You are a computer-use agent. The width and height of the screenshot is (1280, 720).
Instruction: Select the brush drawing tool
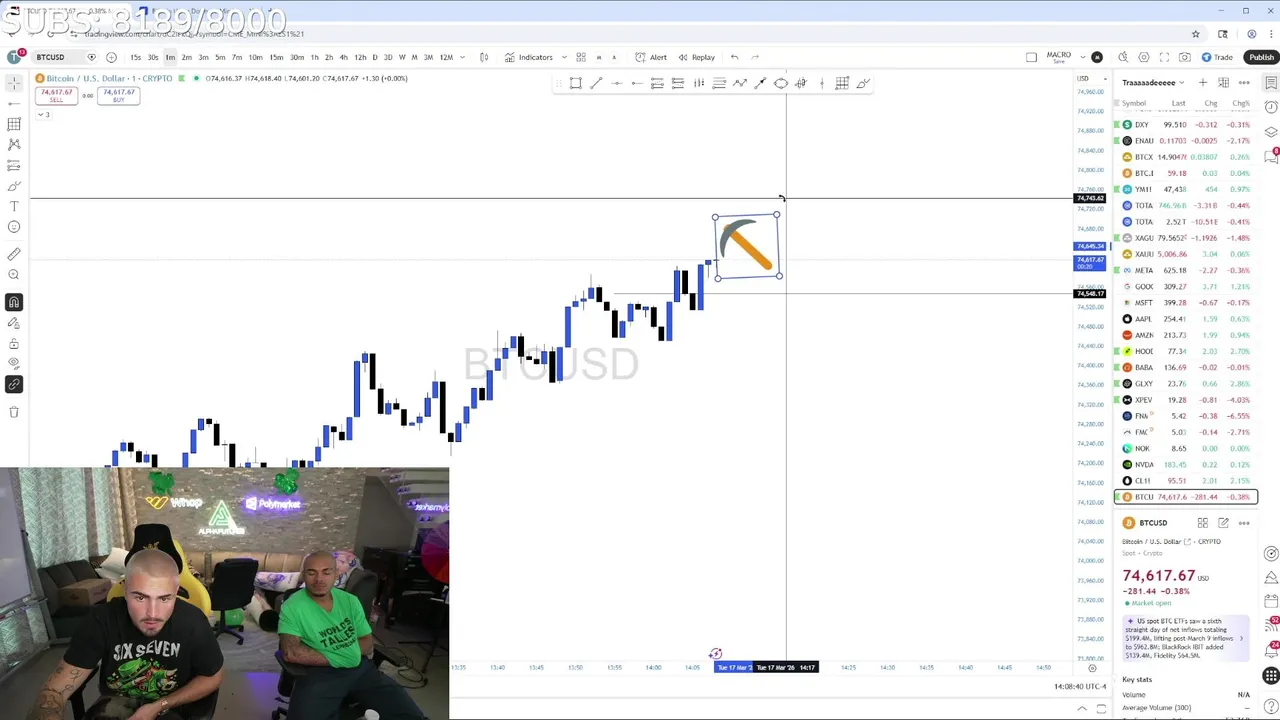click(14, 186)
